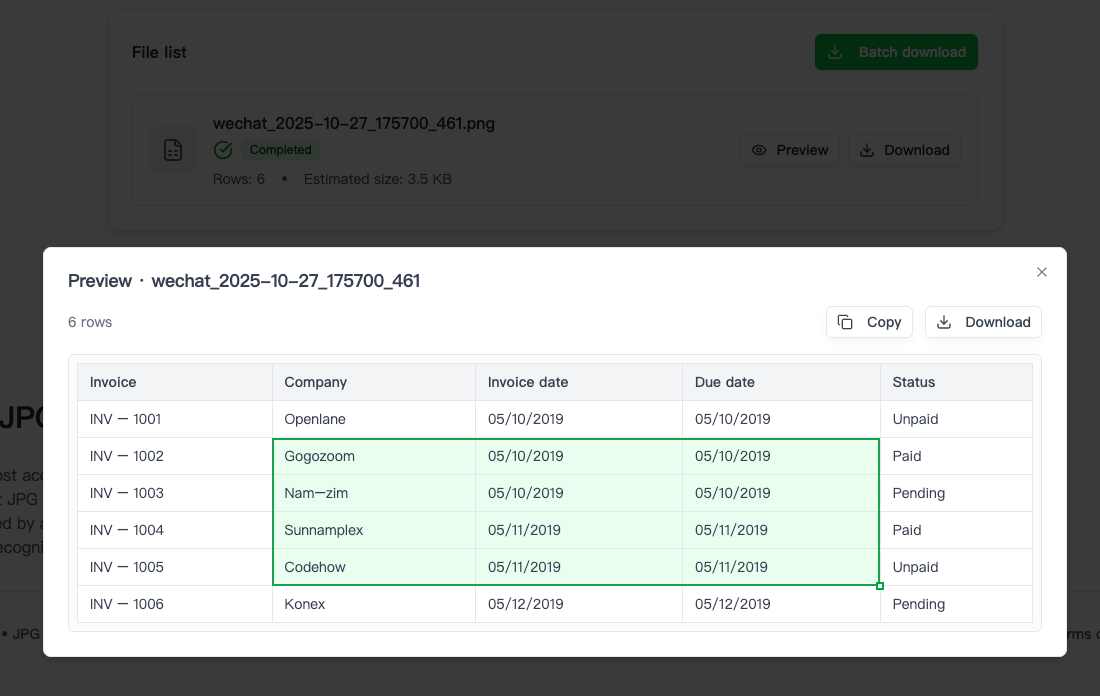The height and width of the screenshot is (696, 1100).
Task: Select the Company column header
Action: tap(315, 382)
